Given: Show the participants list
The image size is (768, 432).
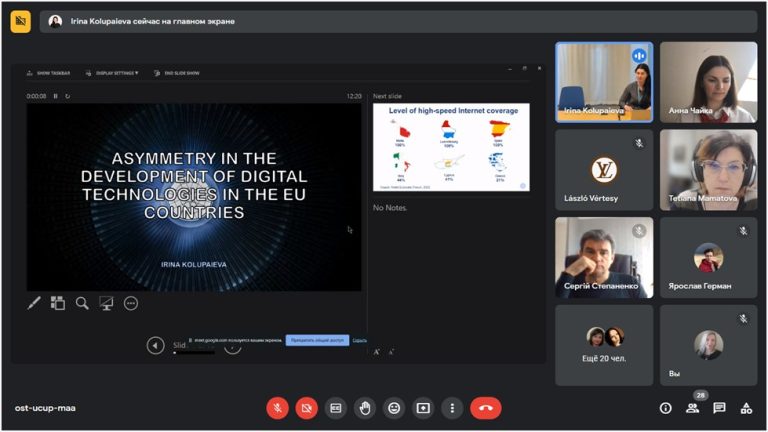Looking at the screenshot, I should pyautogui.click(x=693, y=408).
